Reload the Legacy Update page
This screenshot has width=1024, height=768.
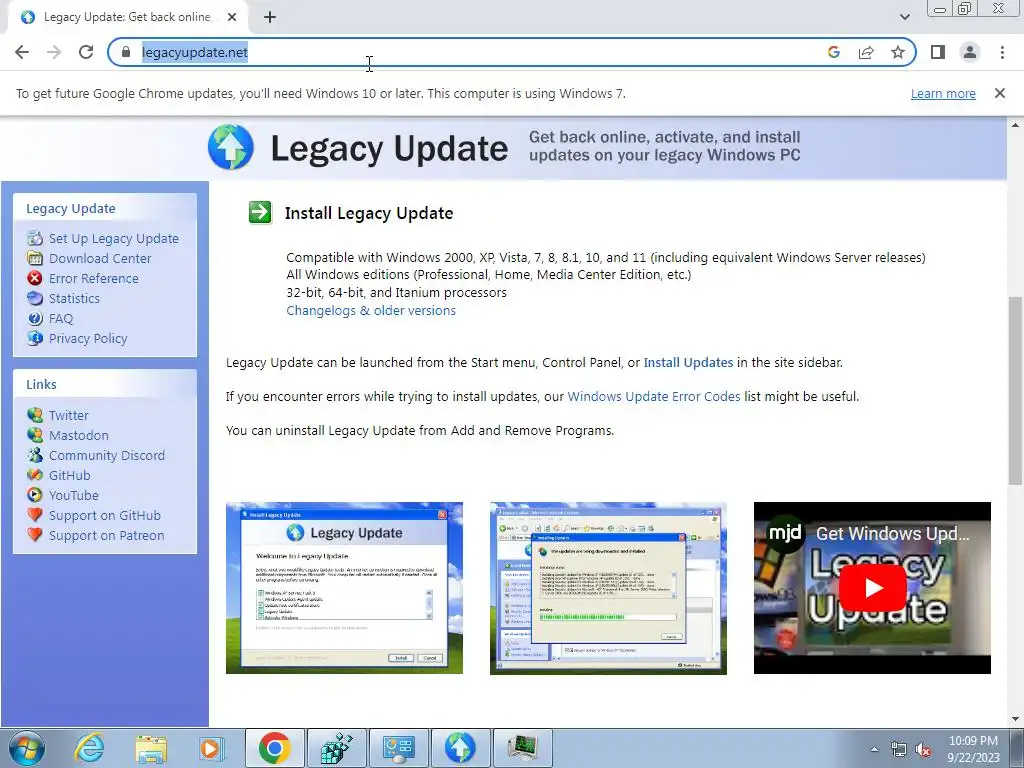86,52
